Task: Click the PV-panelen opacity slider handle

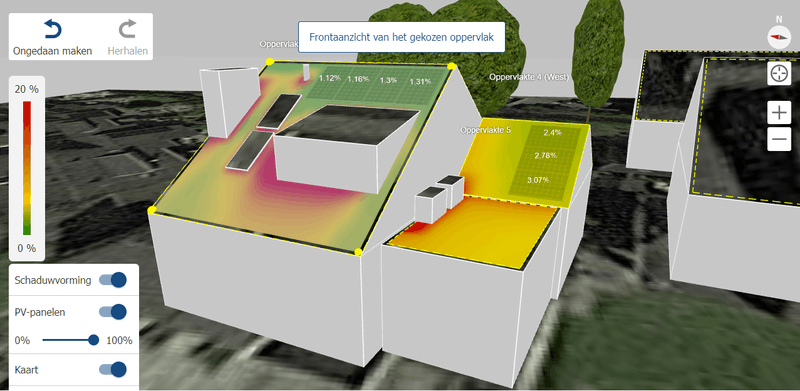Action: pos(93,340)
